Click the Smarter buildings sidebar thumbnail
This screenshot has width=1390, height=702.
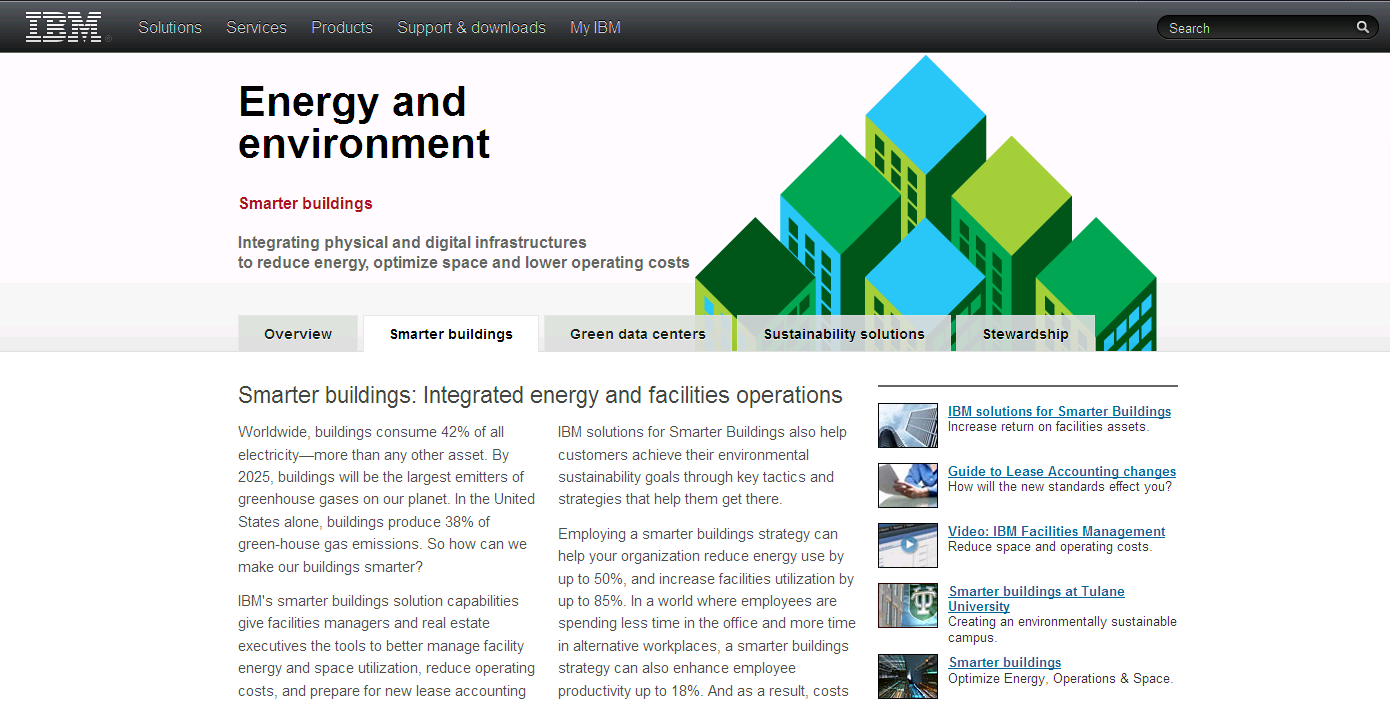908,676
